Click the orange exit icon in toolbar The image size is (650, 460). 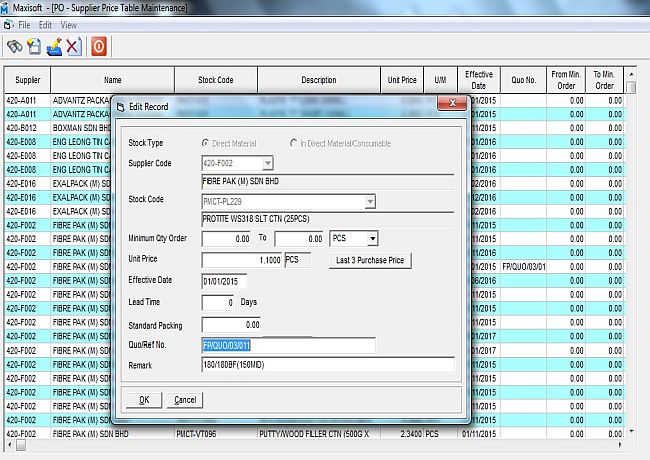(x=99, y=46)
